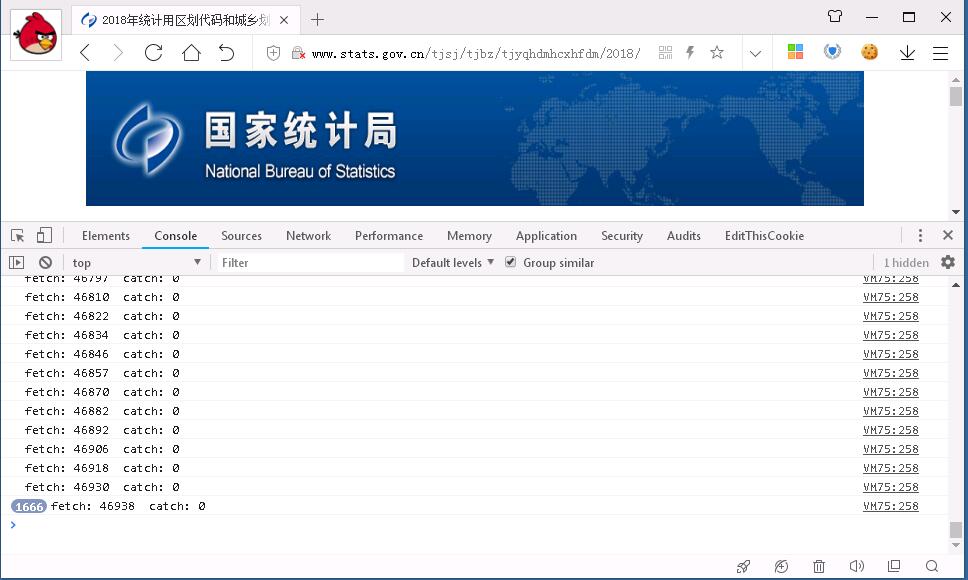968x580 pixels.
Task: Click the skin shirt icon in title bar
Action: 835,17
